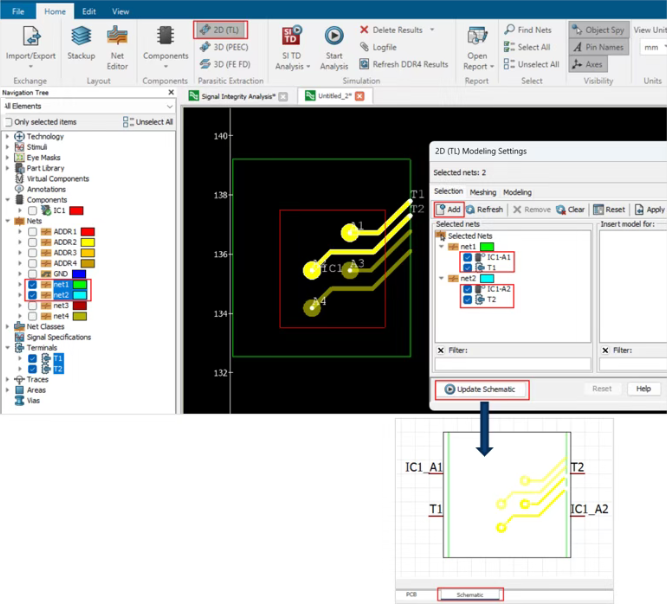Click Refresh in Modeling Settings toolbar
This screenshot has height=607, width=667.
(x=485, y=209)
